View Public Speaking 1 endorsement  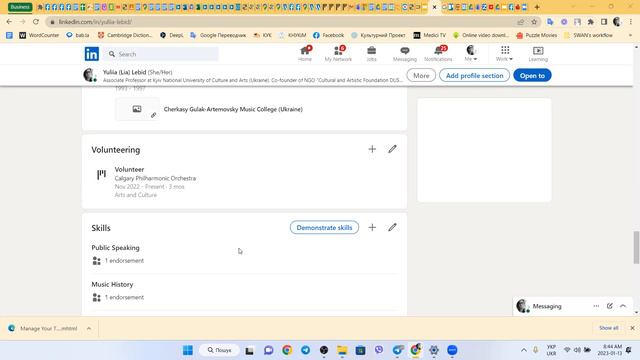pos(124,260)
